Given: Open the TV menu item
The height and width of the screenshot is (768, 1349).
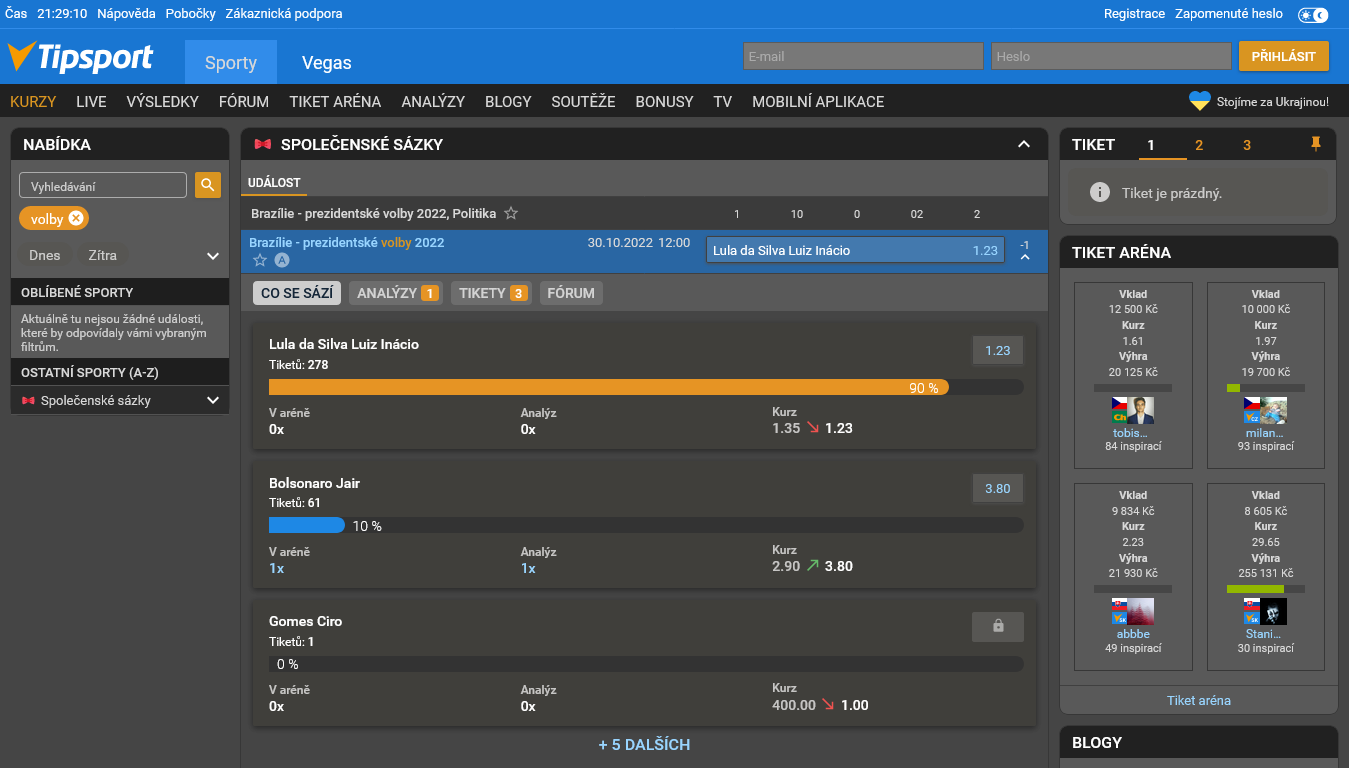Looking at the screenshot, I should click(x=723, y=101).
